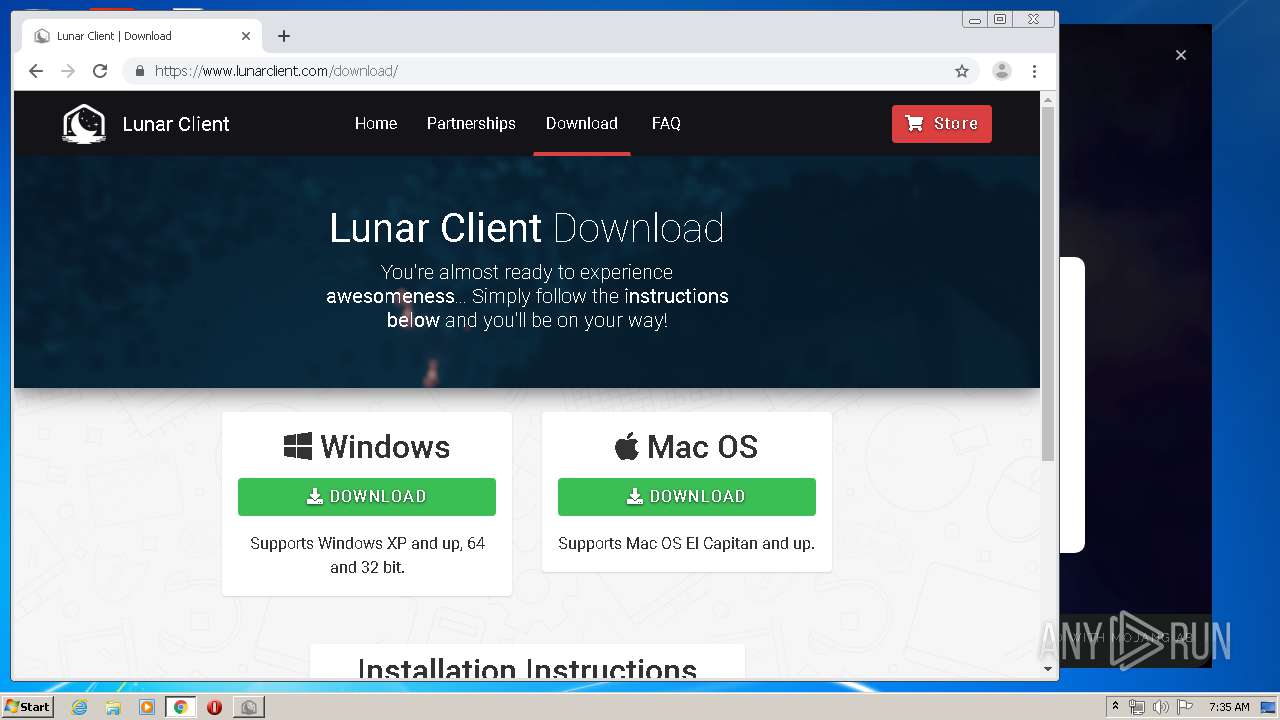The image size is (1280, 720).
Task: Open Action Center flag icon
Action: [x=1184, y=707]
